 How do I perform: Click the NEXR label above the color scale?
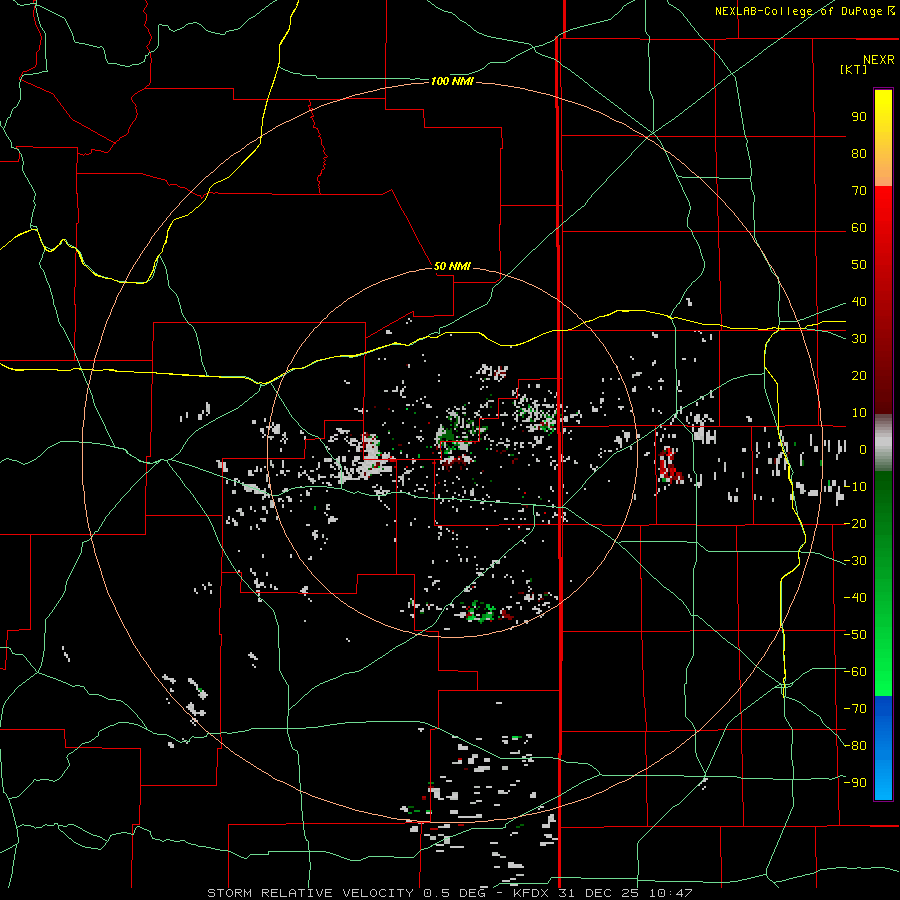(x=878, y=60)
